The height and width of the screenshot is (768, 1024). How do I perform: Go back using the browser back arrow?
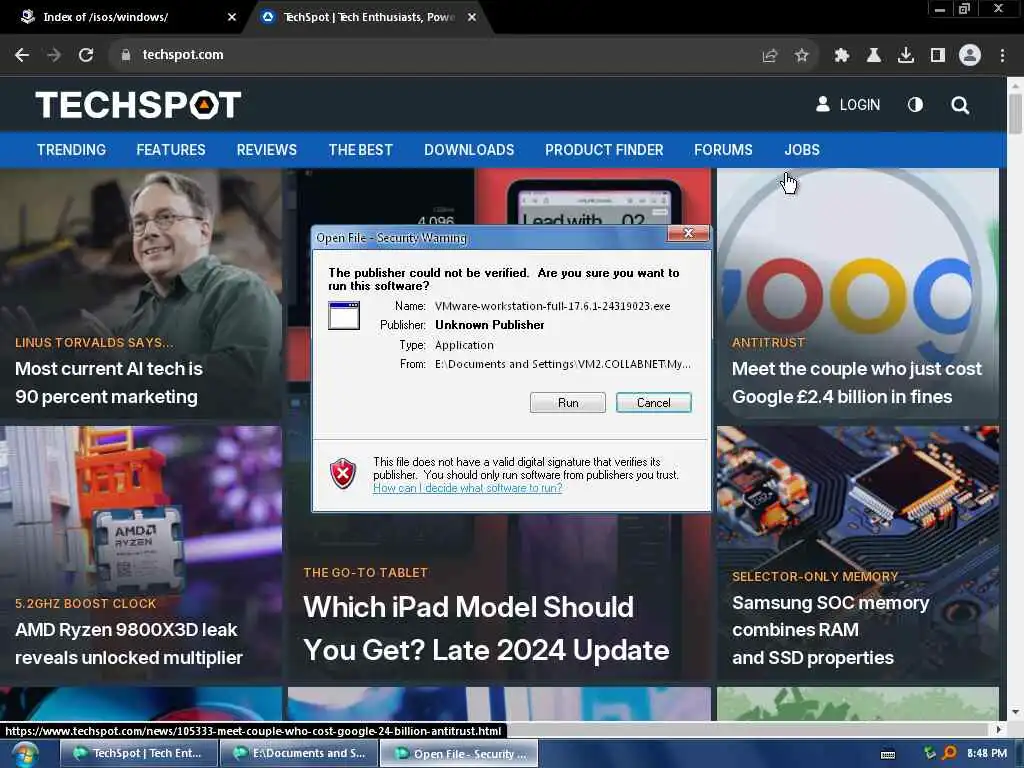tap(22, 55)
